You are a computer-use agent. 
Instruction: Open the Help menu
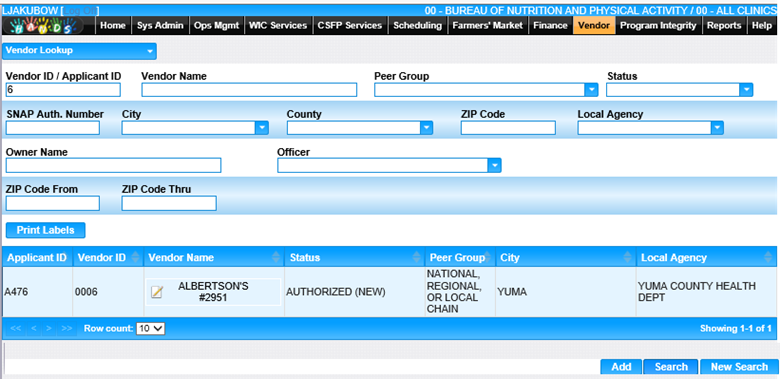pos(762,25)
